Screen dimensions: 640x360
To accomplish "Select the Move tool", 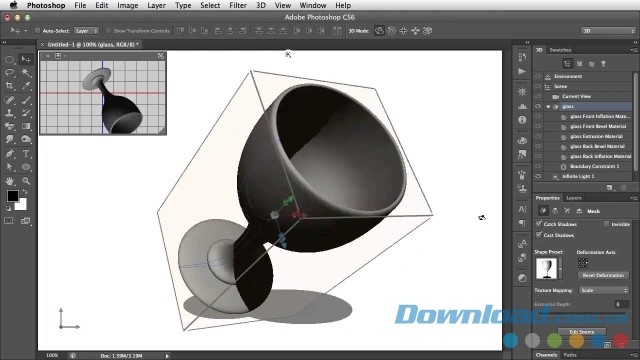I will coord(26,60).
